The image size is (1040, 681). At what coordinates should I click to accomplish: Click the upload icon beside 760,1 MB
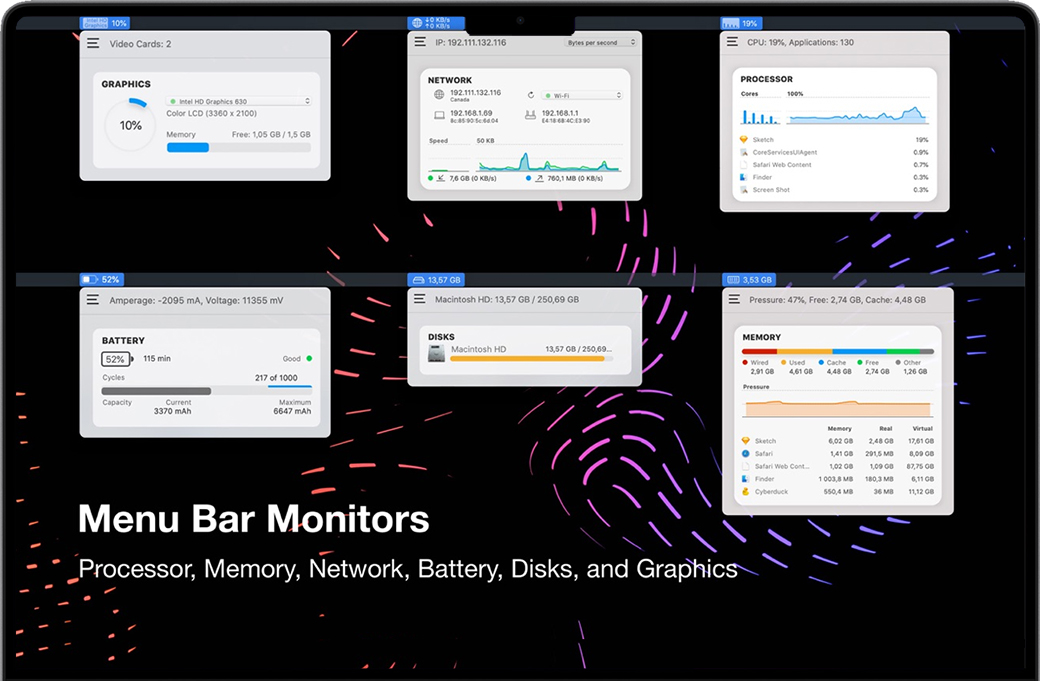(539, 178)
